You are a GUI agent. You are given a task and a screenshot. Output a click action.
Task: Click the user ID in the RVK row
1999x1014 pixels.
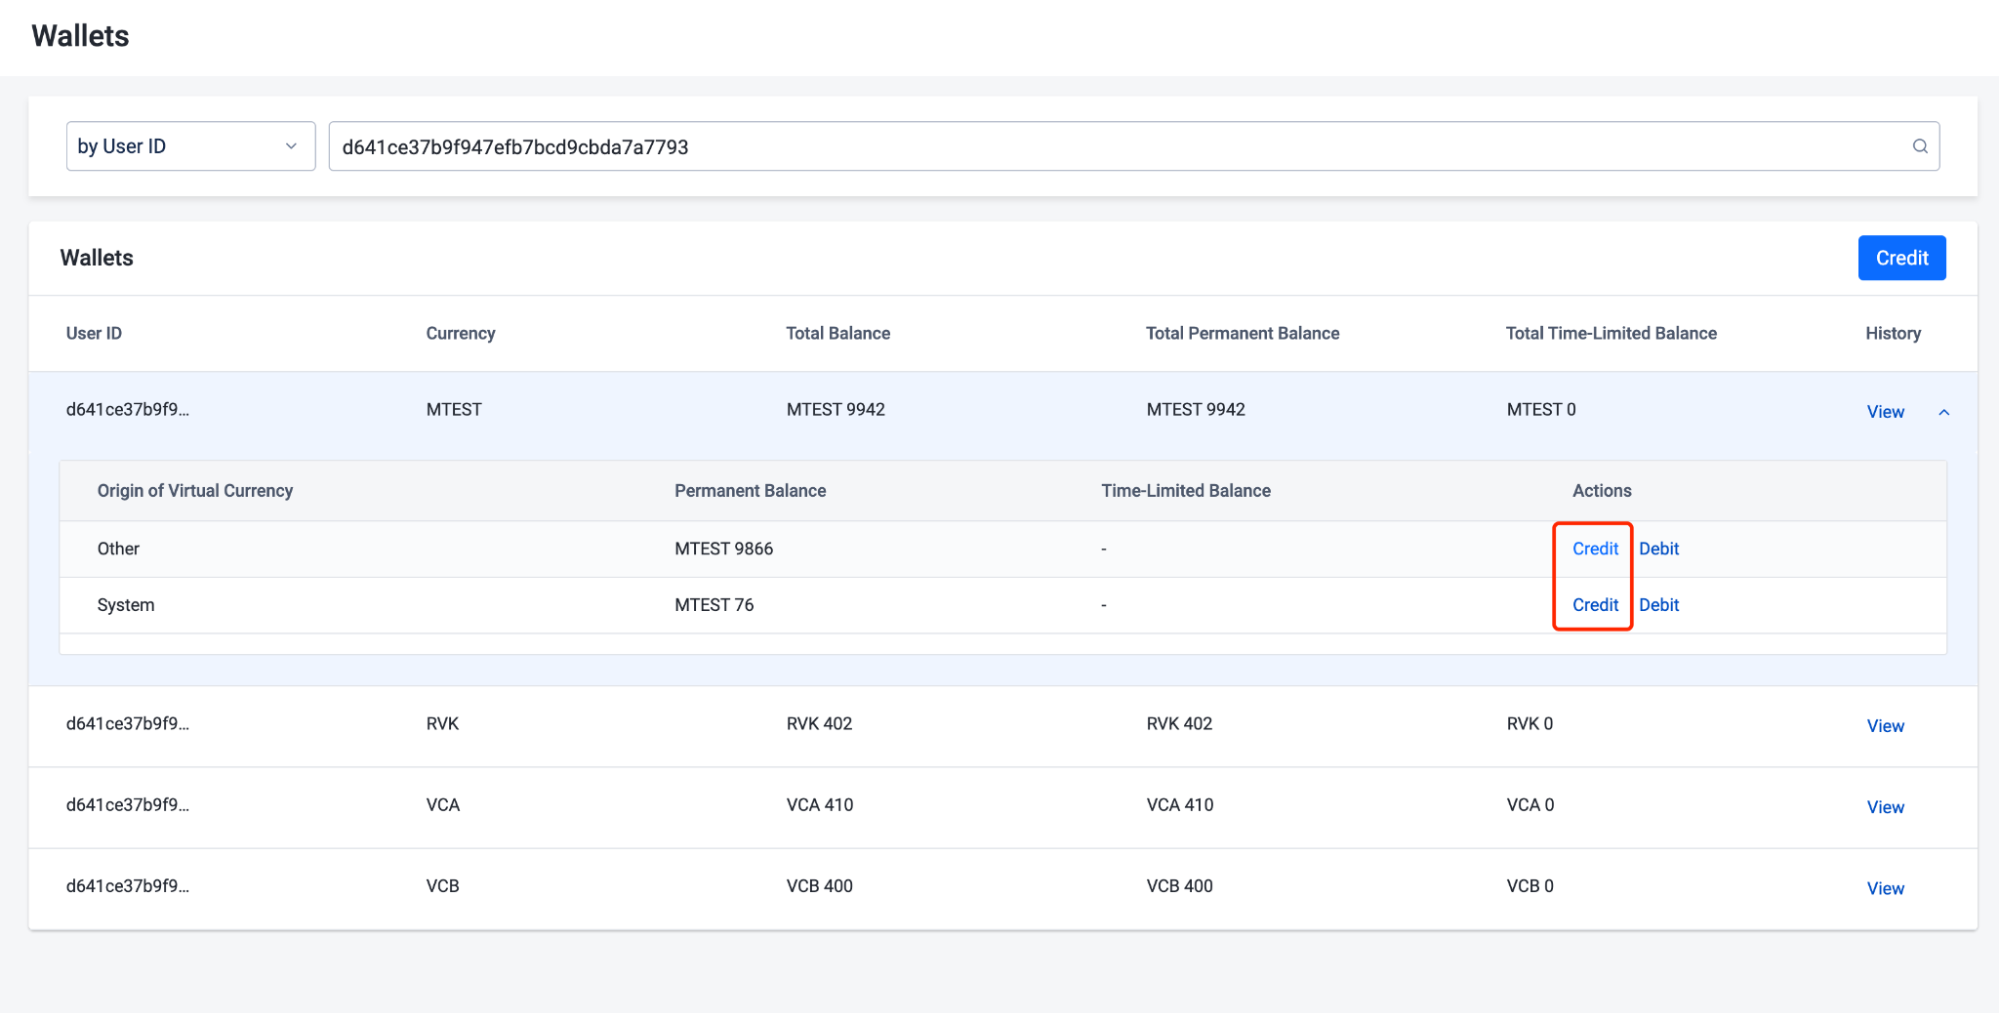click(127, 724)
